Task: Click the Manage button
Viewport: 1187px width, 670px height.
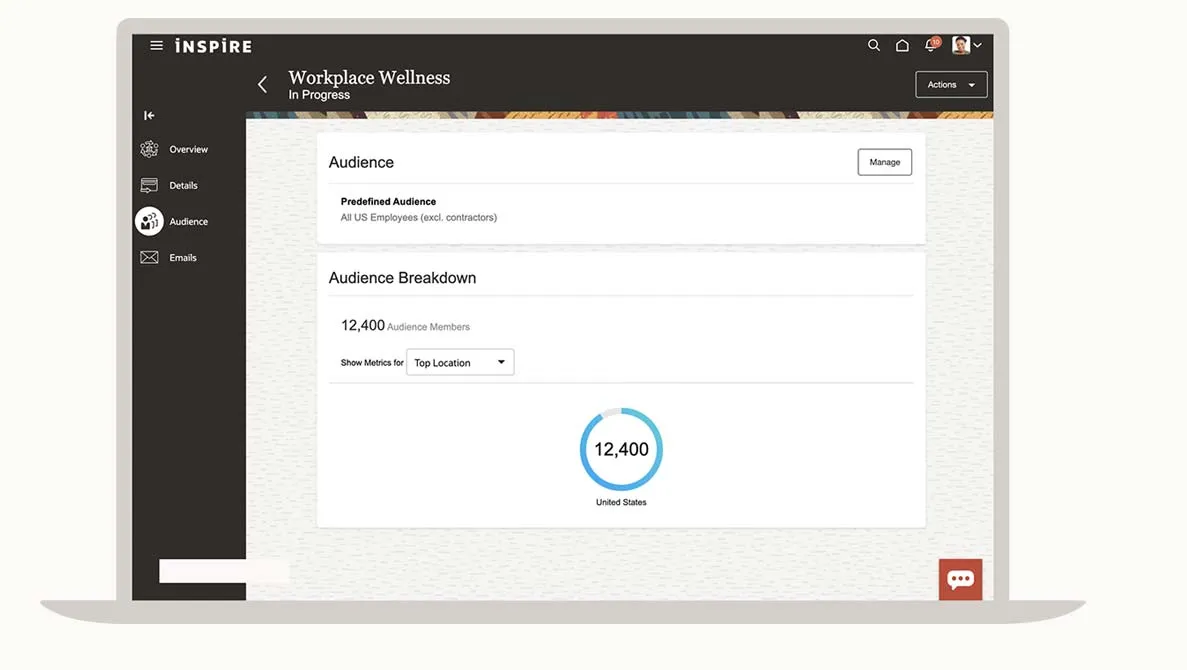Action: pyautogui.click(x=884, y=162)
